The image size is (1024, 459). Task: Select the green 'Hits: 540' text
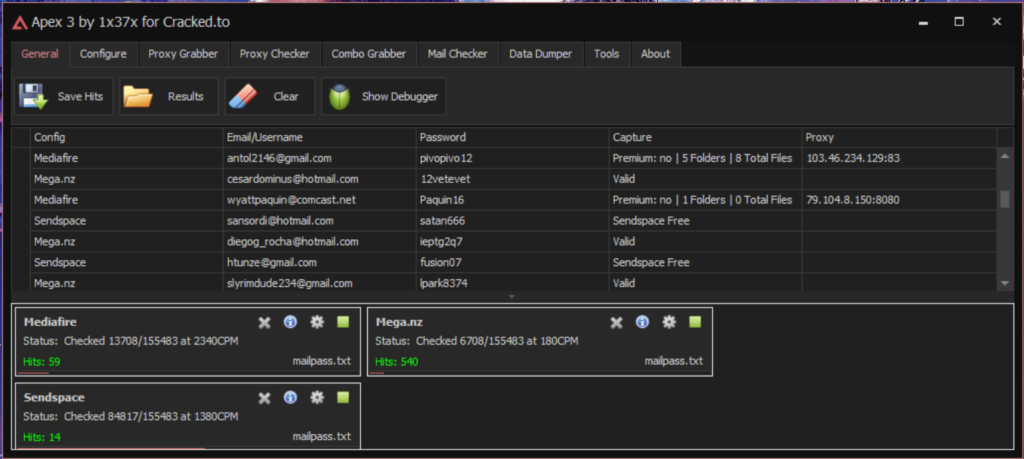397,362
